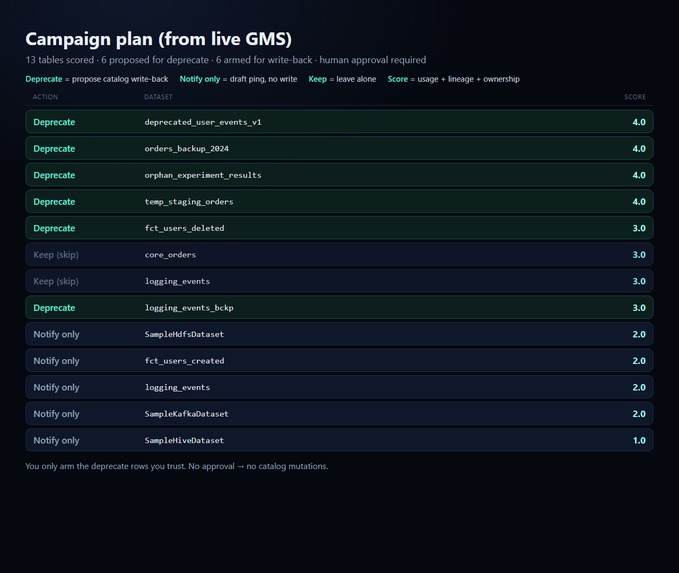Click Notify only on the fct_users_created row
Viewport: 679px width, 573px height.
56,361
